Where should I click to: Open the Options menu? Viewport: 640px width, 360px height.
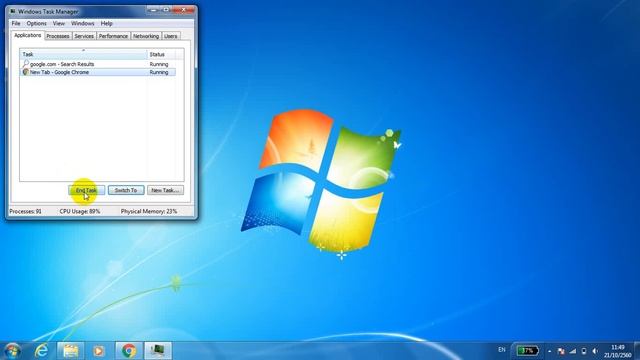coord(37,24)
